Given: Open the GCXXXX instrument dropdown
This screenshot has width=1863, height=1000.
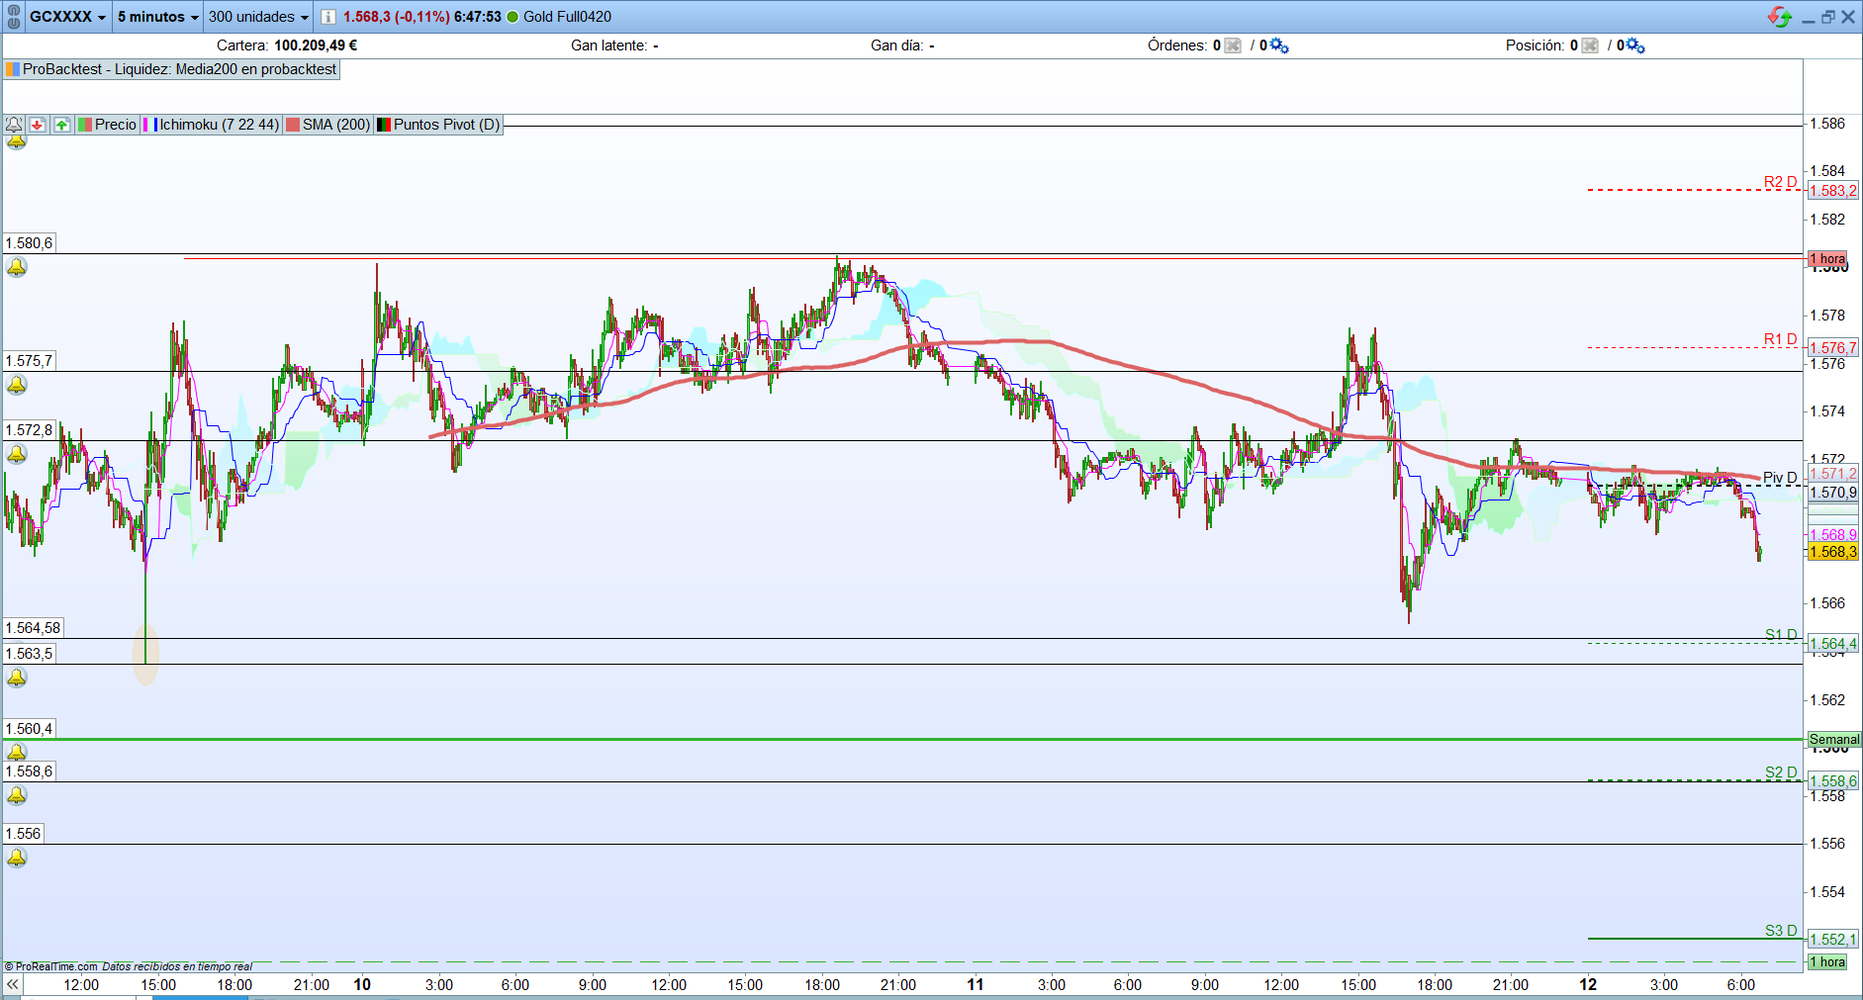Looking at the screenshot, I should pyautogui.click(x=67, y=17).
